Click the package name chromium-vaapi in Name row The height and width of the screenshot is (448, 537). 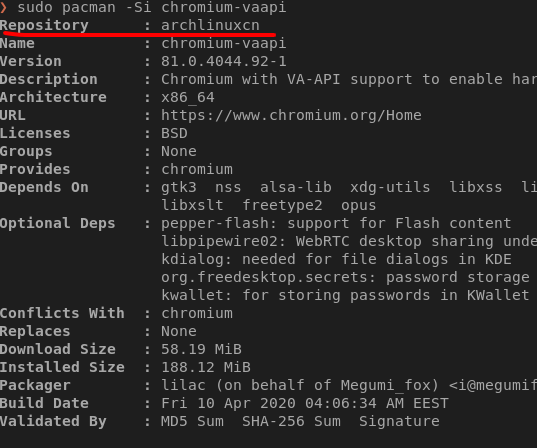click(224, 43)
